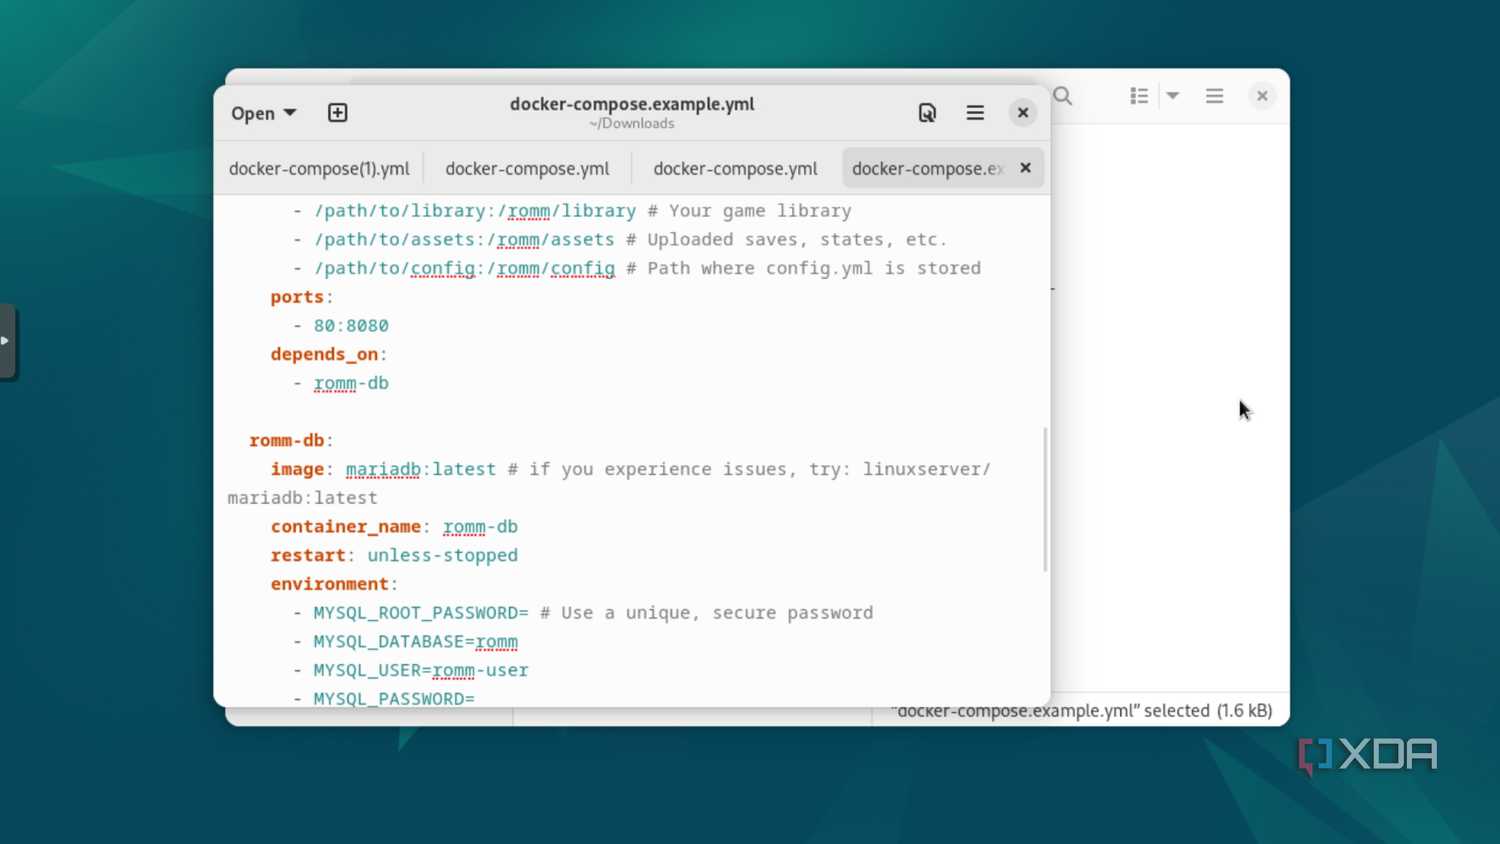Click the docker-compose.example.yml window title
The height and width of the screenshot is (844, 1500).
click(632, 104)
